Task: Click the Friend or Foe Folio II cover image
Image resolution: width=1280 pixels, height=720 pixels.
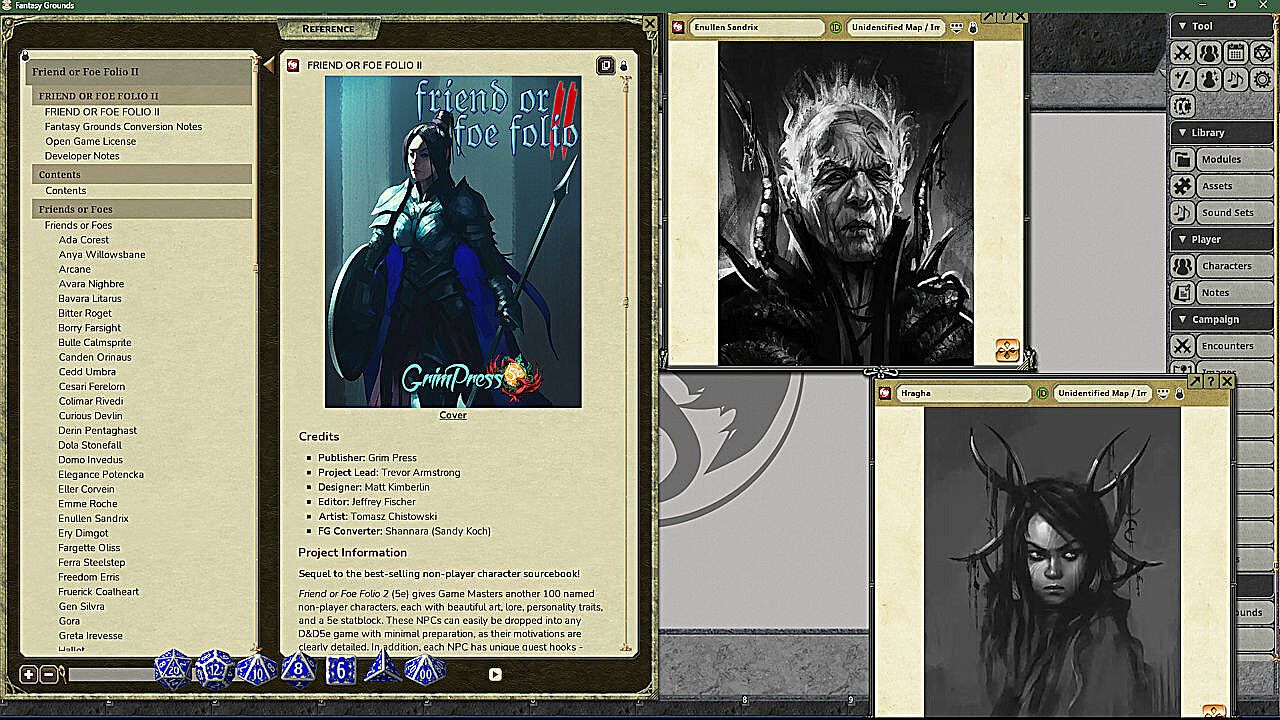Action: click(x=453, y=242)
